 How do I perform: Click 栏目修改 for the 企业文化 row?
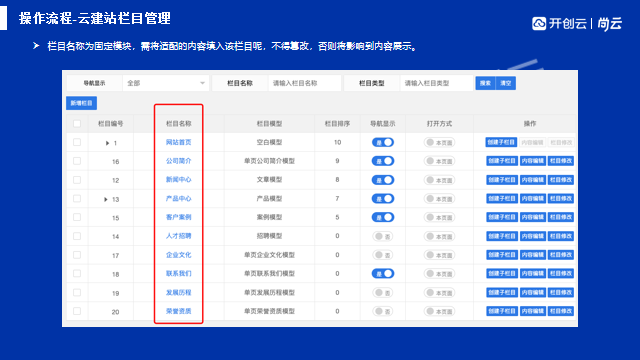click(561, 255)
